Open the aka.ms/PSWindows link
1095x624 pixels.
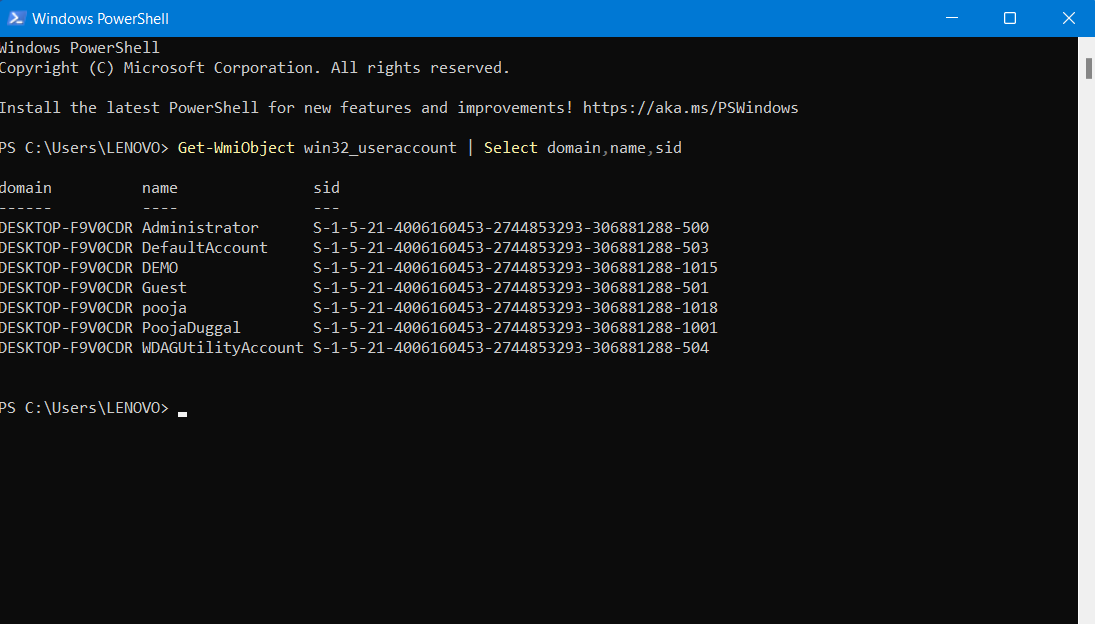click(x=690, y=108)
